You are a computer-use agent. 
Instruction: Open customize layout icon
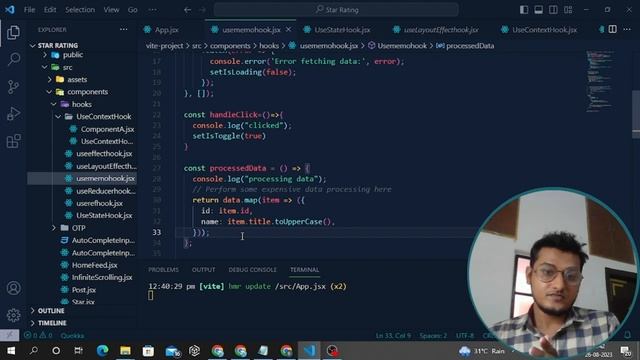pos(568,9)
